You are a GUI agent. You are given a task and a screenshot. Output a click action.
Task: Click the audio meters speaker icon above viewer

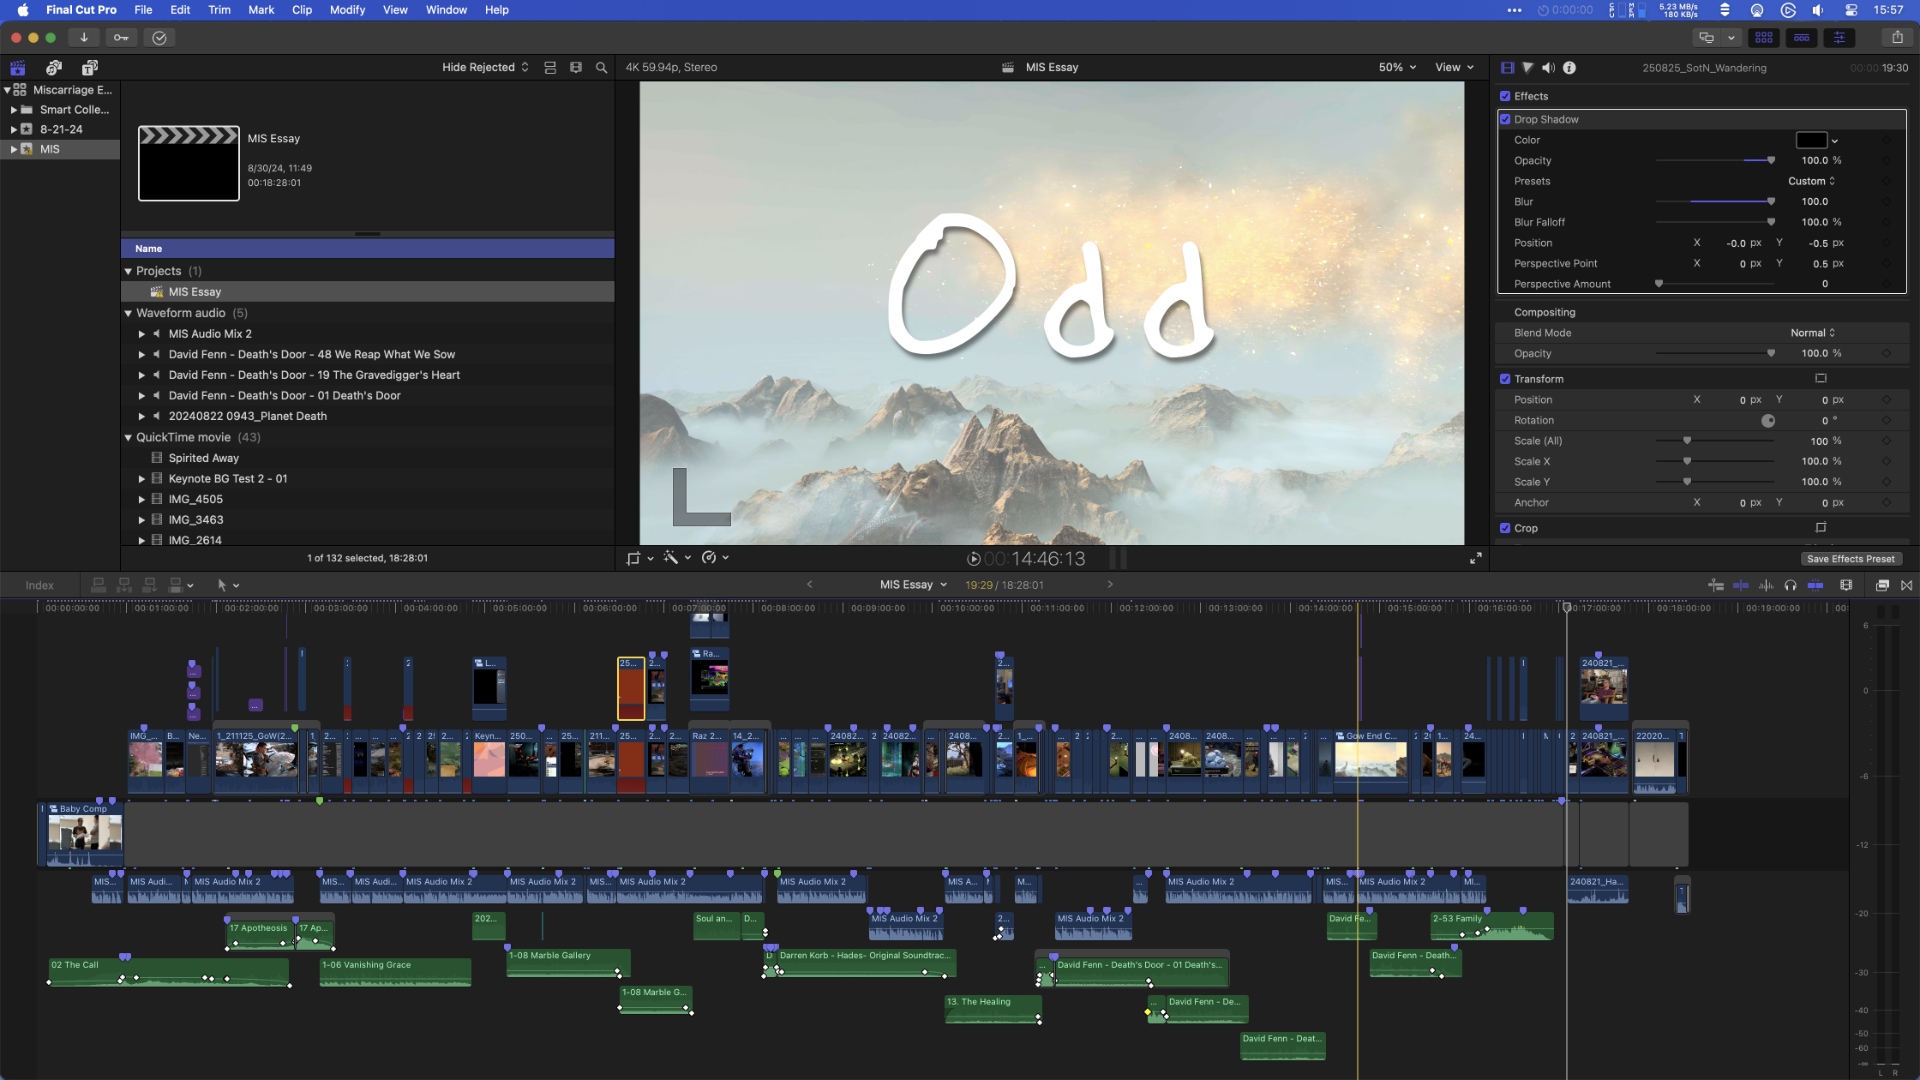1548,67
